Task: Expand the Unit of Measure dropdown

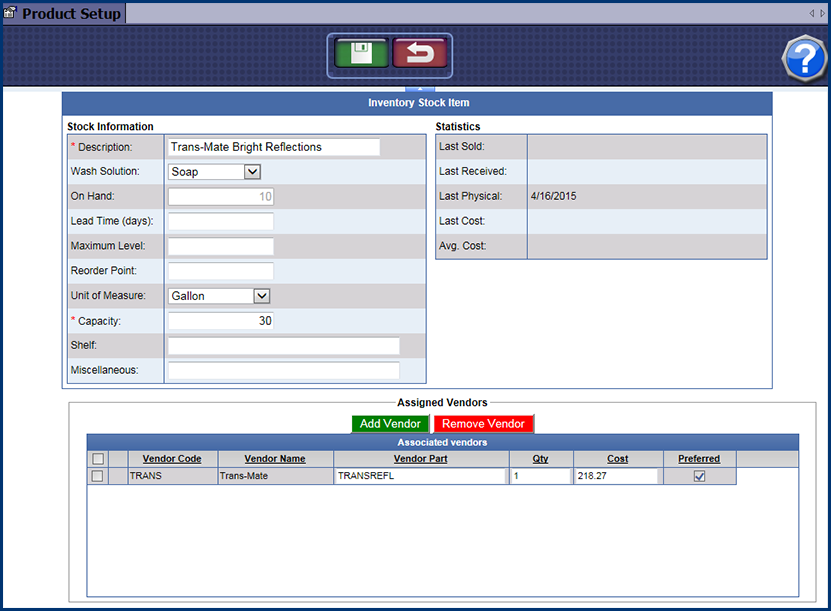Action: click(x=261, y=296)
